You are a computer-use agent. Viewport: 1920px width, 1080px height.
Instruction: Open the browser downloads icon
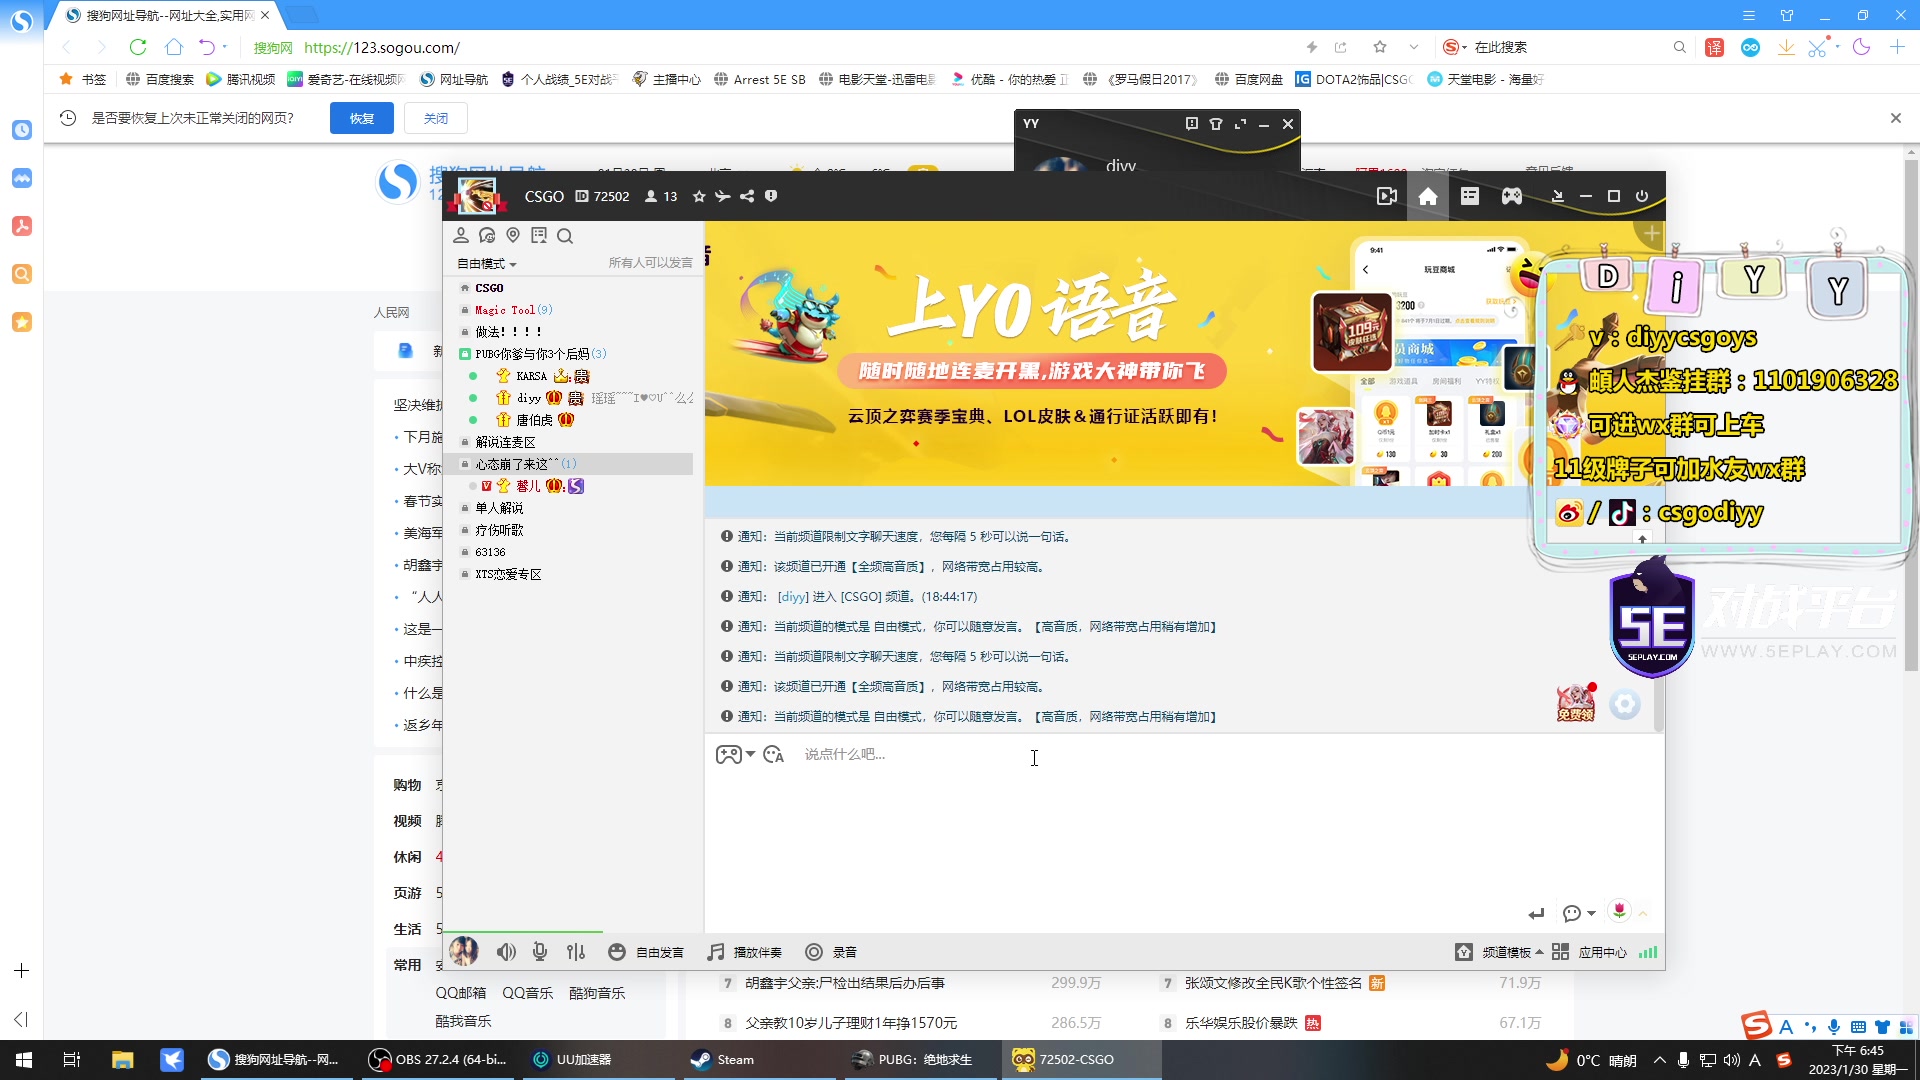pos(1786,47)
